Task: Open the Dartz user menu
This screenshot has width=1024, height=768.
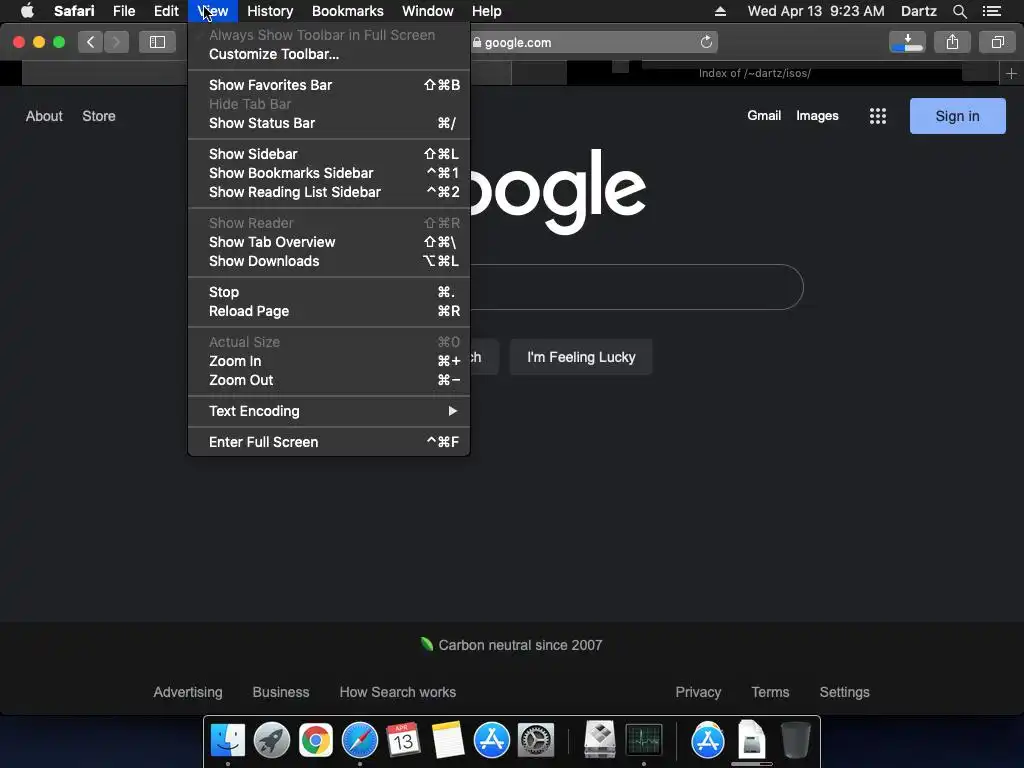Action: click(x=918, y=11)
